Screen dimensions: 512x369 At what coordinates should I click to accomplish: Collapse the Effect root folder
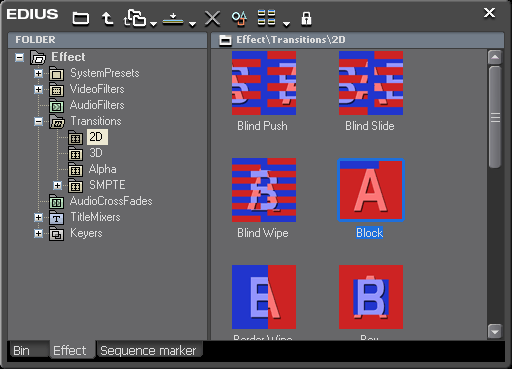coord(20,58)
